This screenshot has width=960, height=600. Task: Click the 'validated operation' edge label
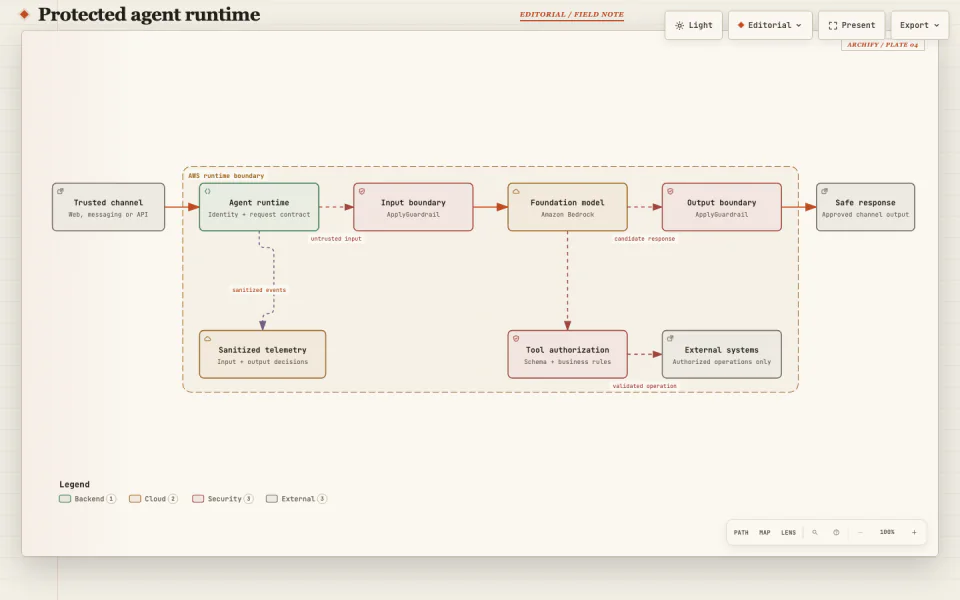[x=645, y=386]
